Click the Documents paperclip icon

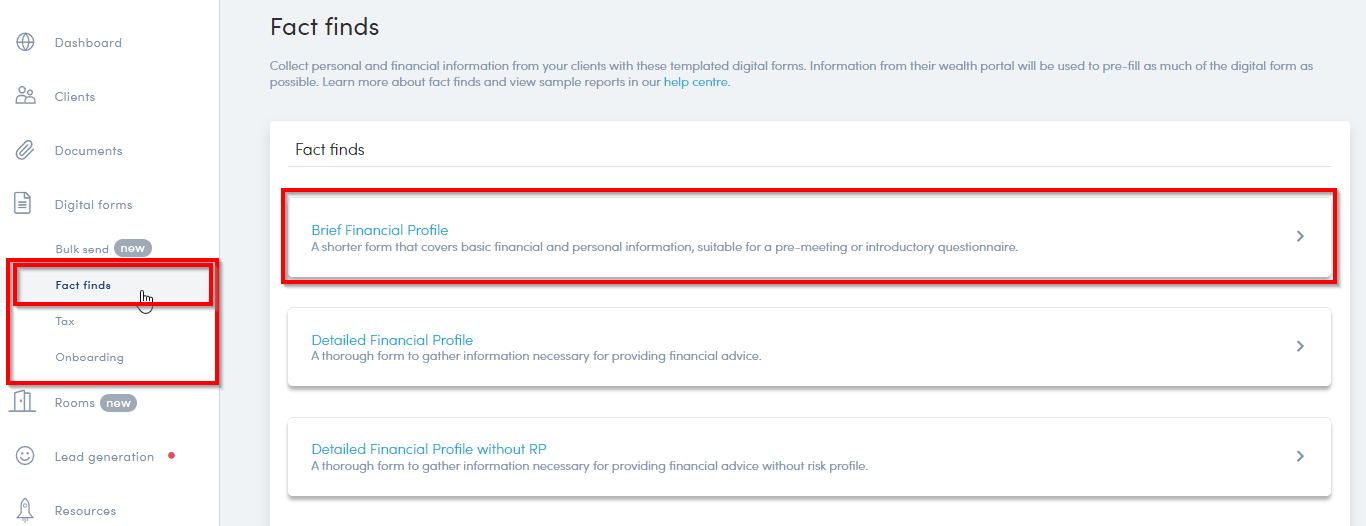click(25, 151)
